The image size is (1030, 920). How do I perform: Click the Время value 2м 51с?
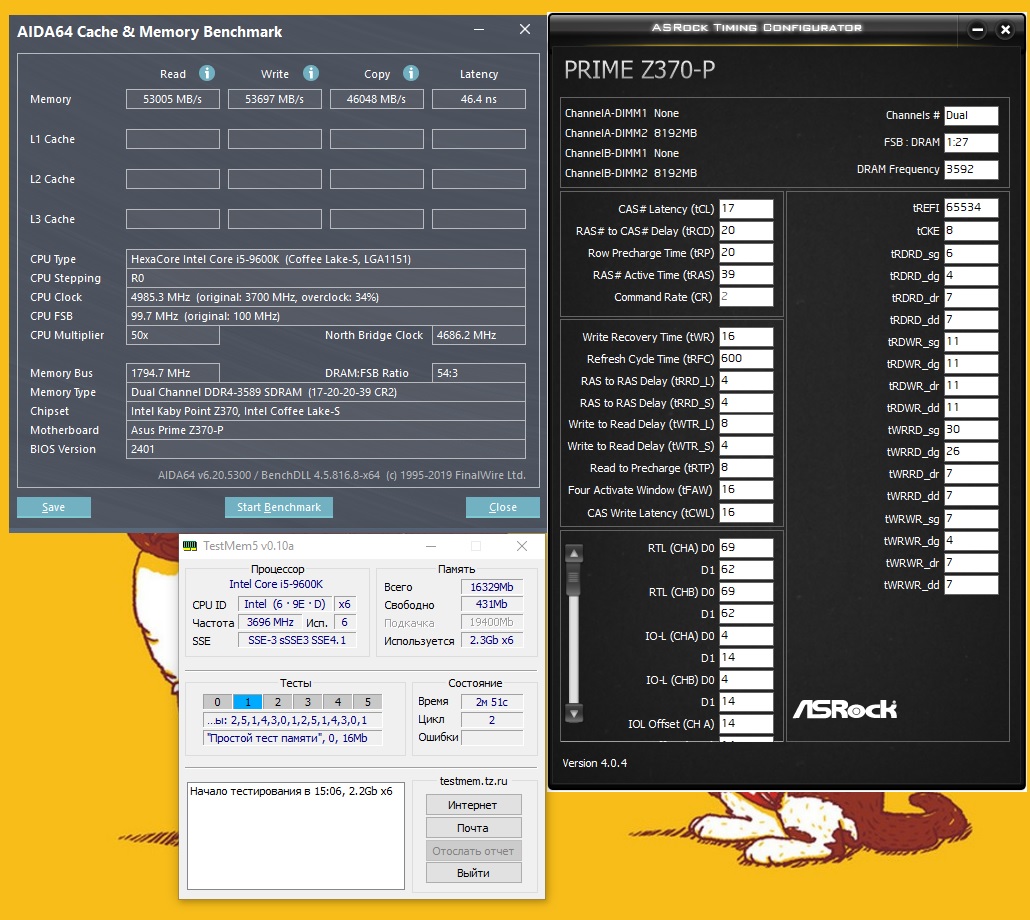(492, 702)
